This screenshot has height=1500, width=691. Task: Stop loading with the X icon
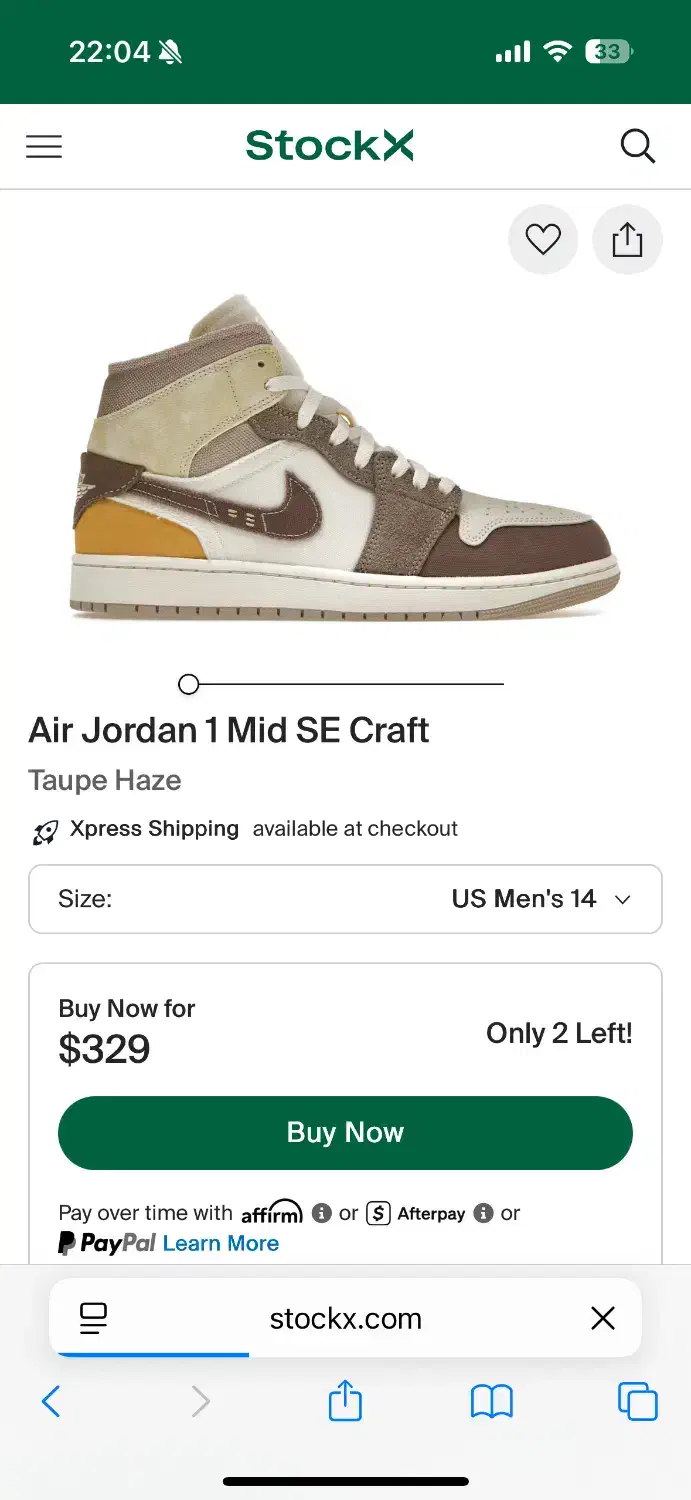point(603,1318)
